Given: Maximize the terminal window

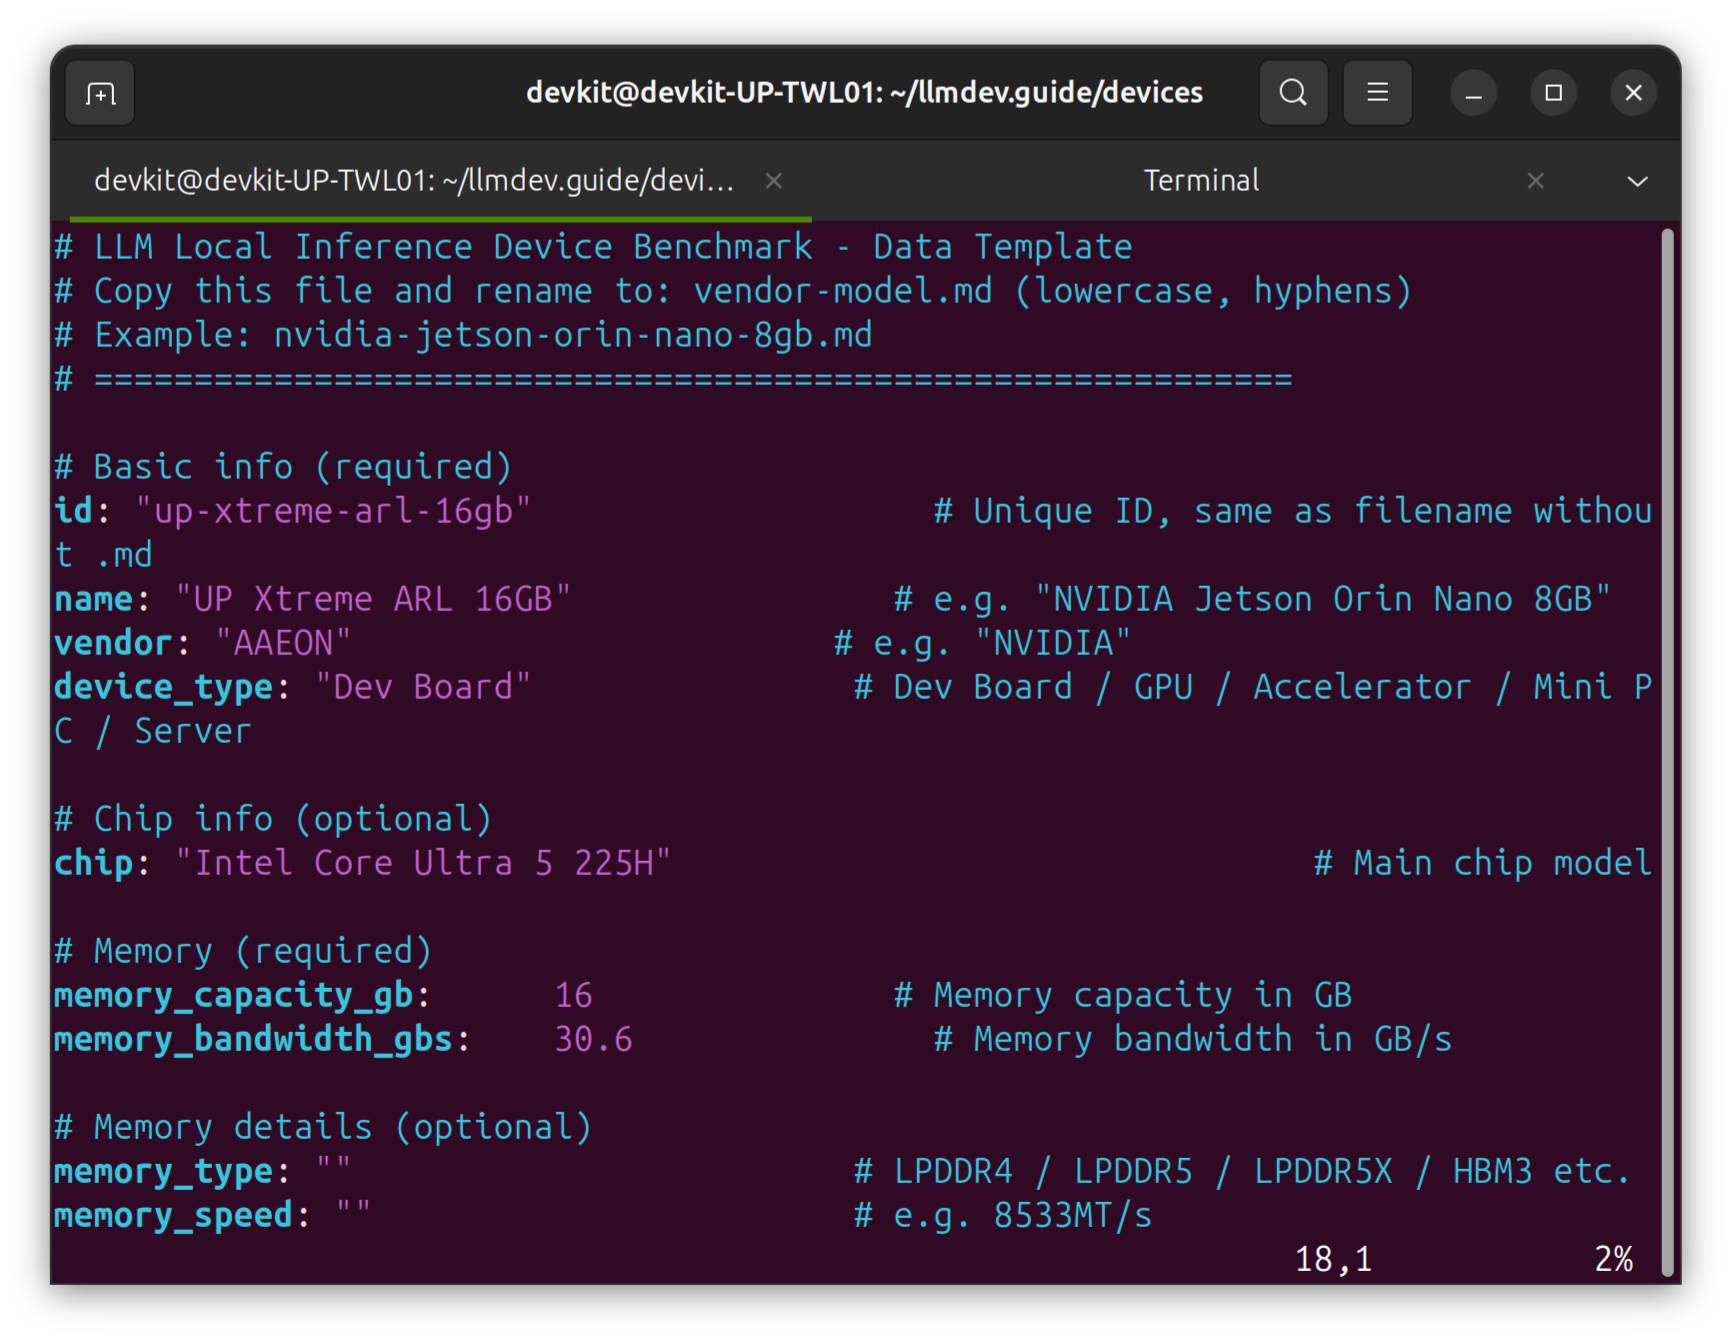Looking at the screenshot, I should (1553, 93).
